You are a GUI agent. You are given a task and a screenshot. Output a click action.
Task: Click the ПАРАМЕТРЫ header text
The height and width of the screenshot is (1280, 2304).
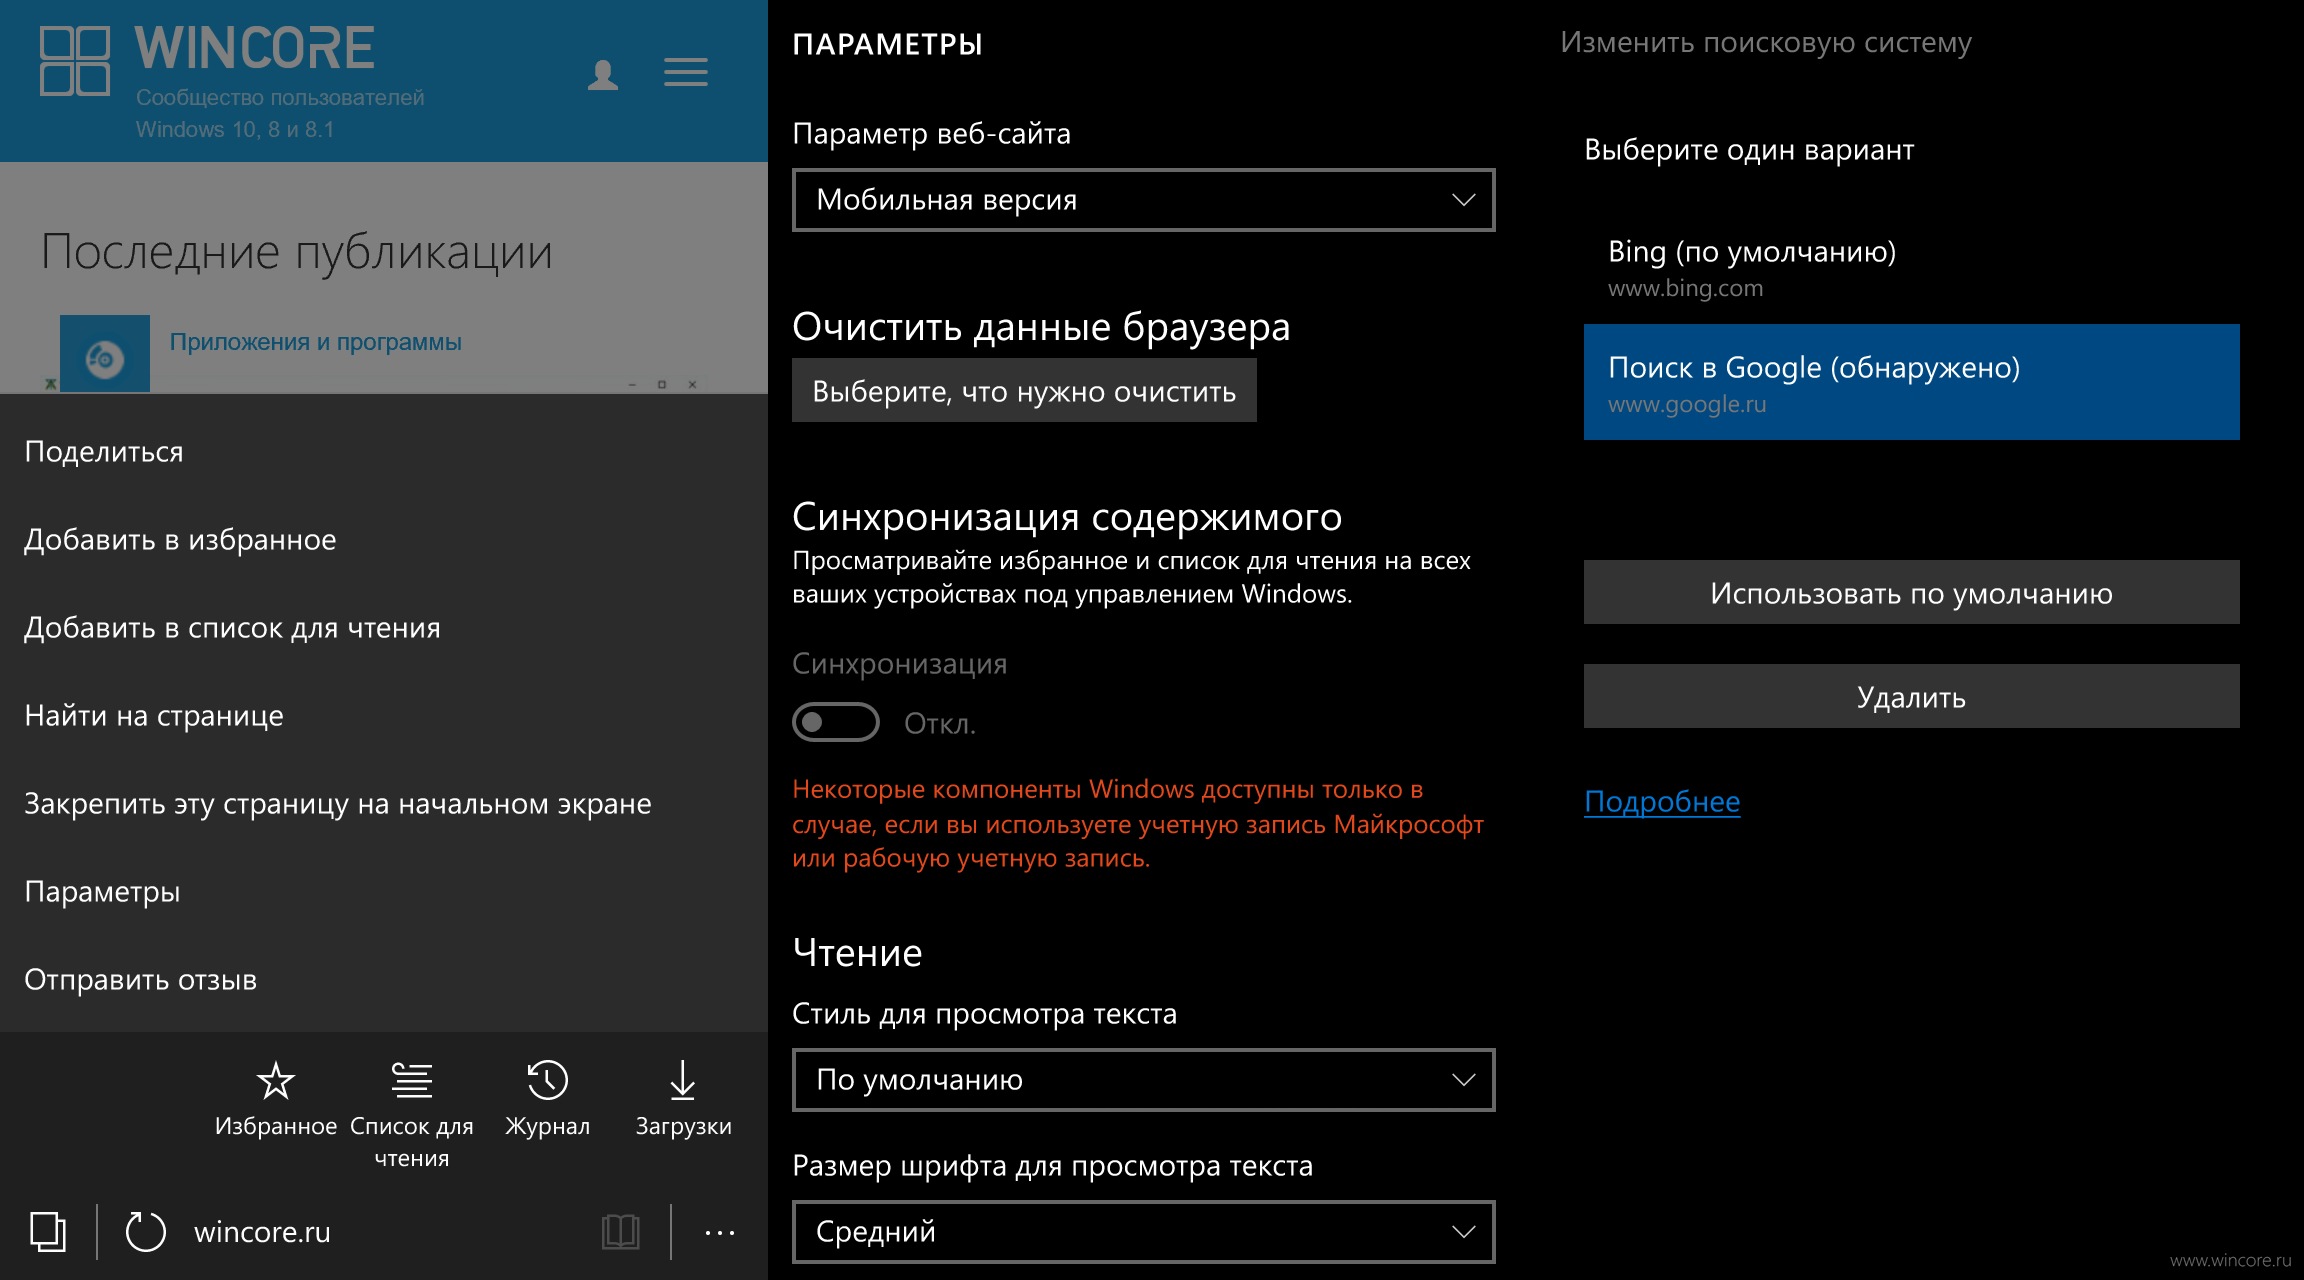[x=888, y=44]
